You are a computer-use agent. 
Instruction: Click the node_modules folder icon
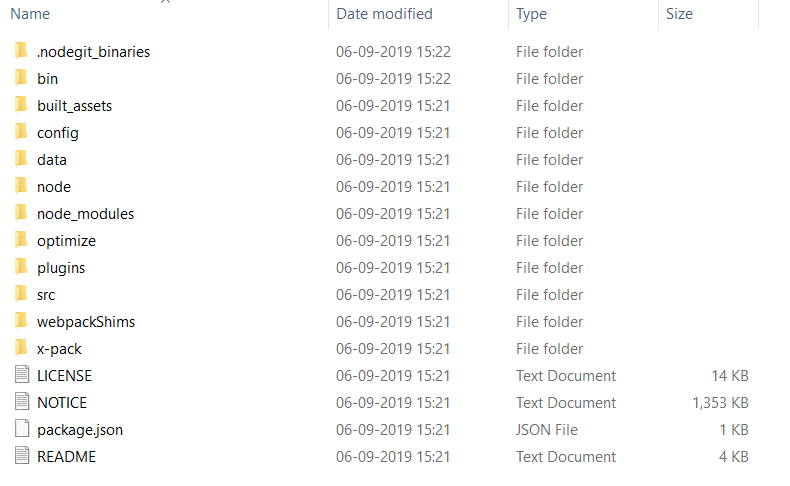point(21,213)
